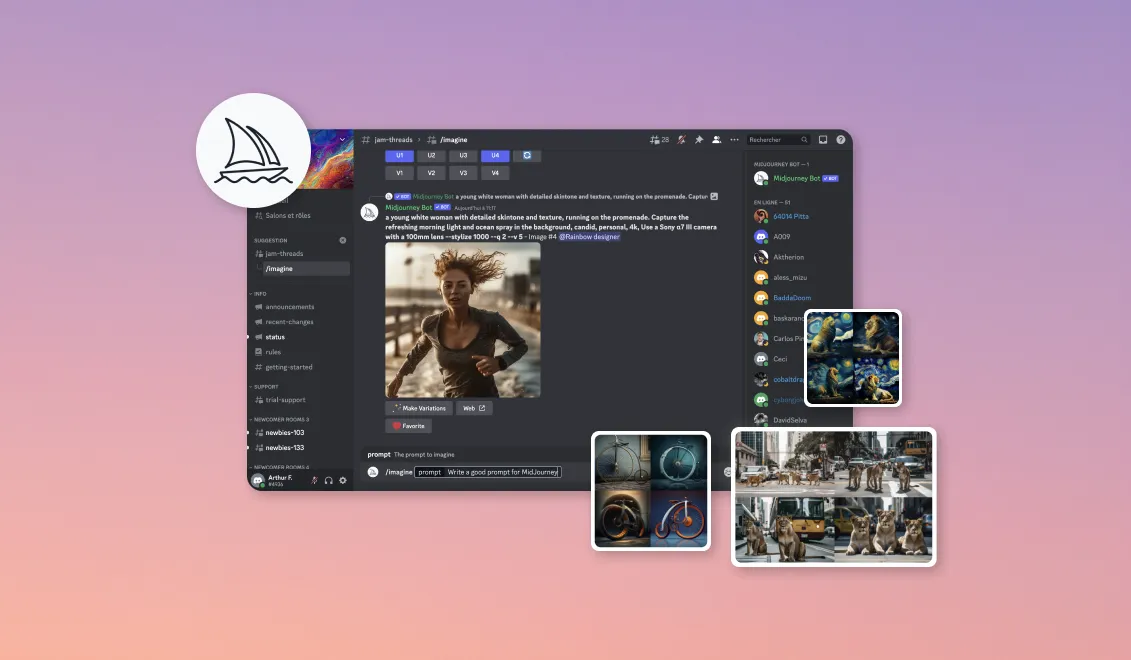Click the re-roll refresh icon button
Screen dimensions: 1131x660
[x=527, y=155]
